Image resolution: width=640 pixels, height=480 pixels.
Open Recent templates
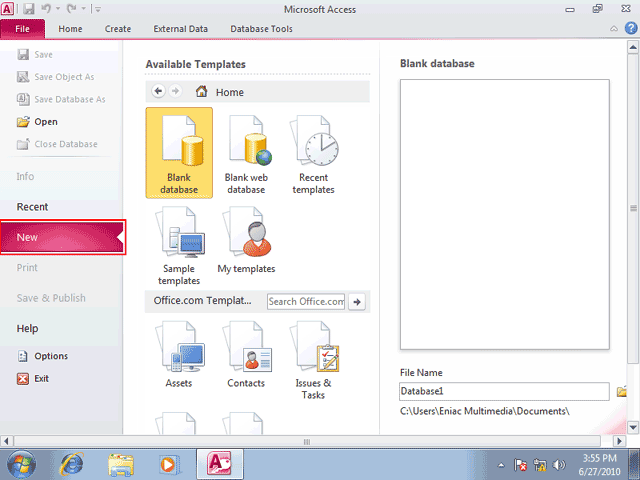click(313, 154)
